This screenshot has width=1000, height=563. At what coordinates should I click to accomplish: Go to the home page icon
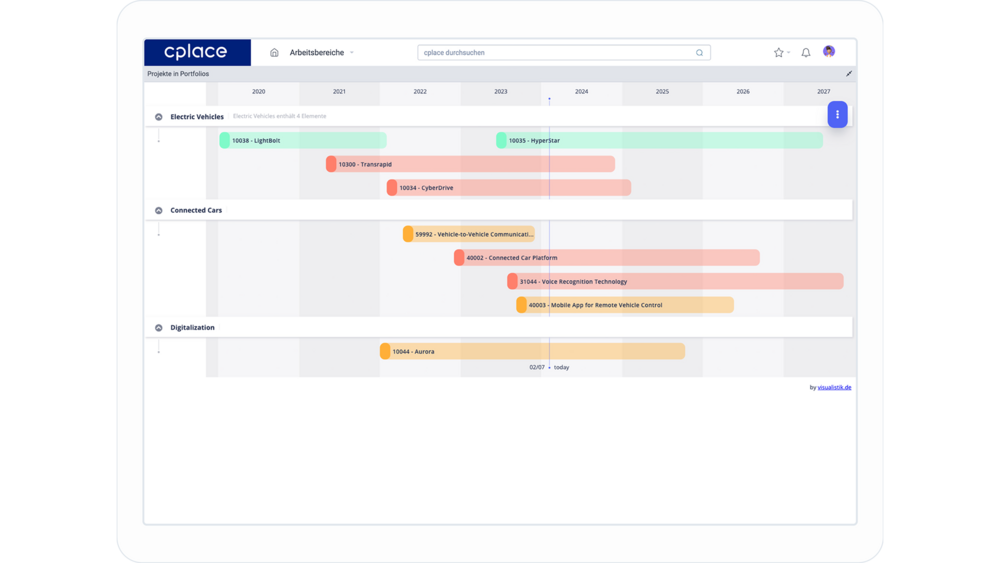pos(274,53)
